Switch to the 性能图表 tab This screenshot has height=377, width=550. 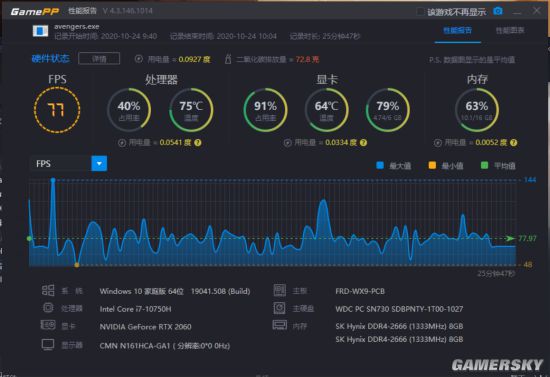click(x=510, y=31)
